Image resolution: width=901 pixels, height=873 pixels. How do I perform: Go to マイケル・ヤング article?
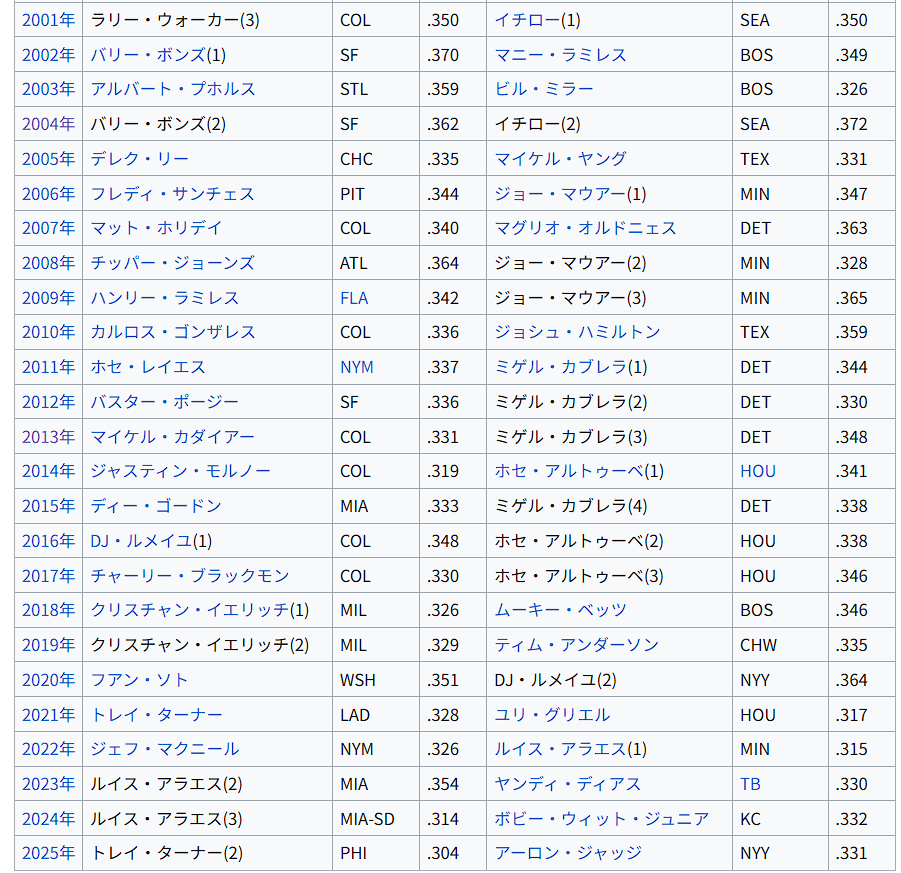(560, 159)
